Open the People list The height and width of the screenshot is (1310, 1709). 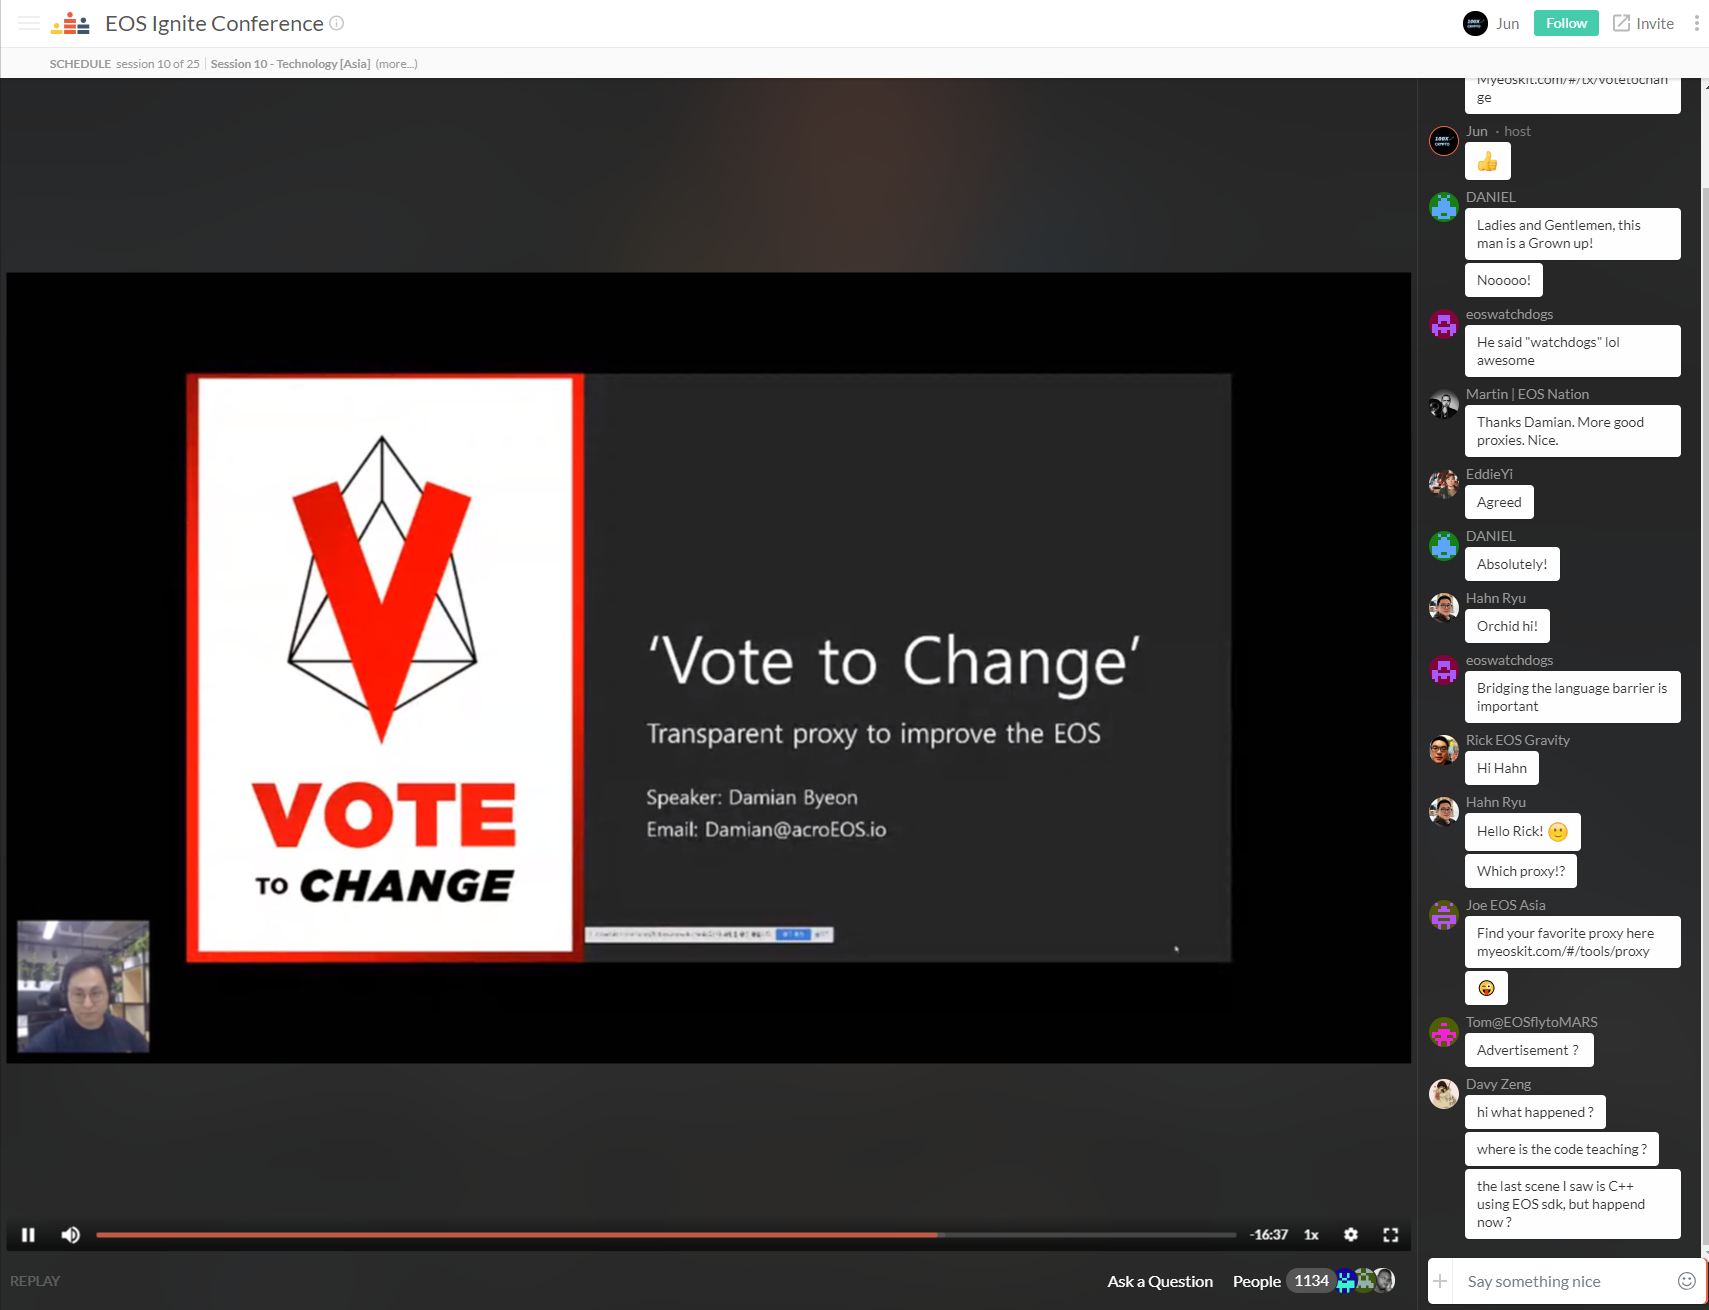[1257, 1281]
